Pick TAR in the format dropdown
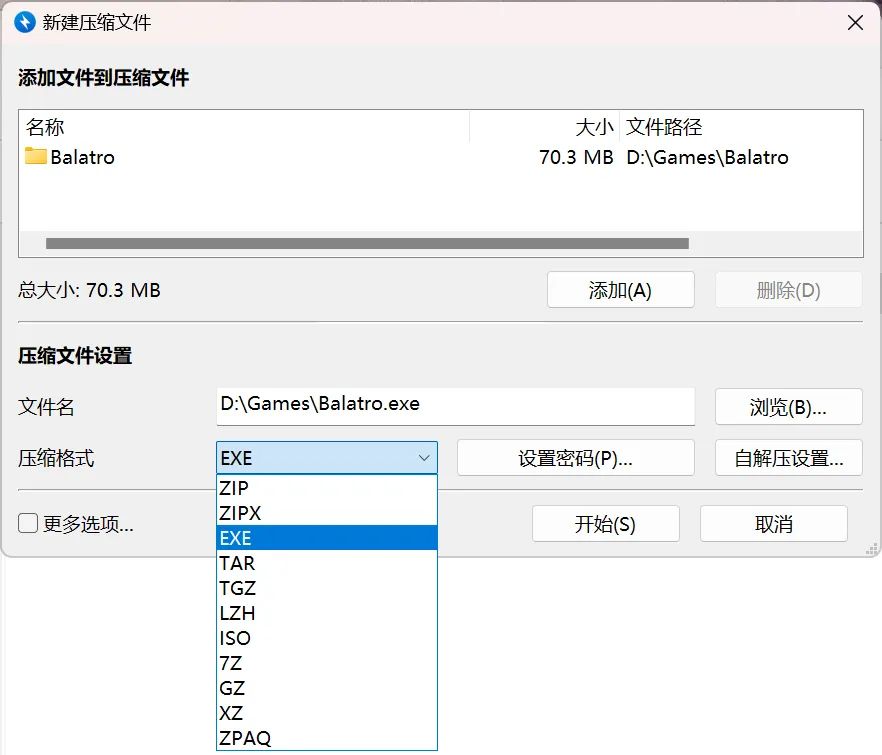This screenshot has height=755, width=882. [x=327, y=563]
